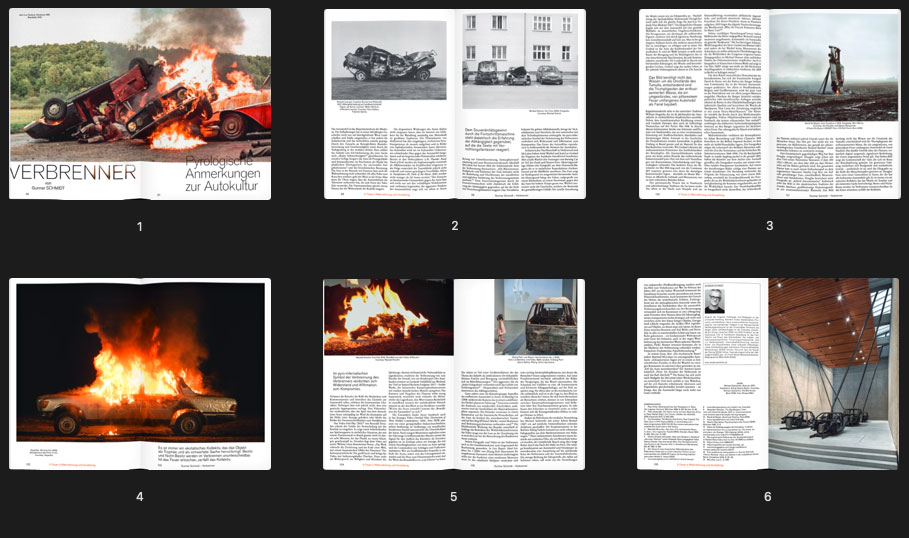Click page number label 2
This screenshot has width=909, height=538.
tap(454, 227)
